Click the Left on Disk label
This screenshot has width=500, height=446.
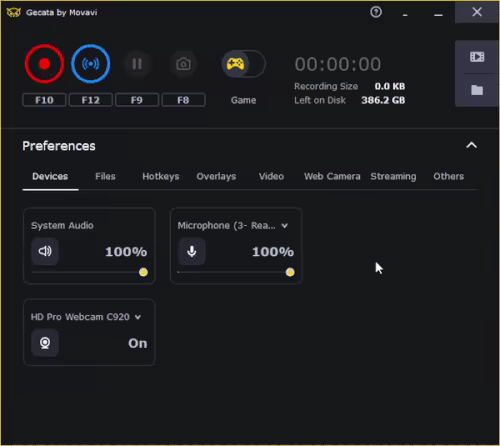(x=320, y=100)
